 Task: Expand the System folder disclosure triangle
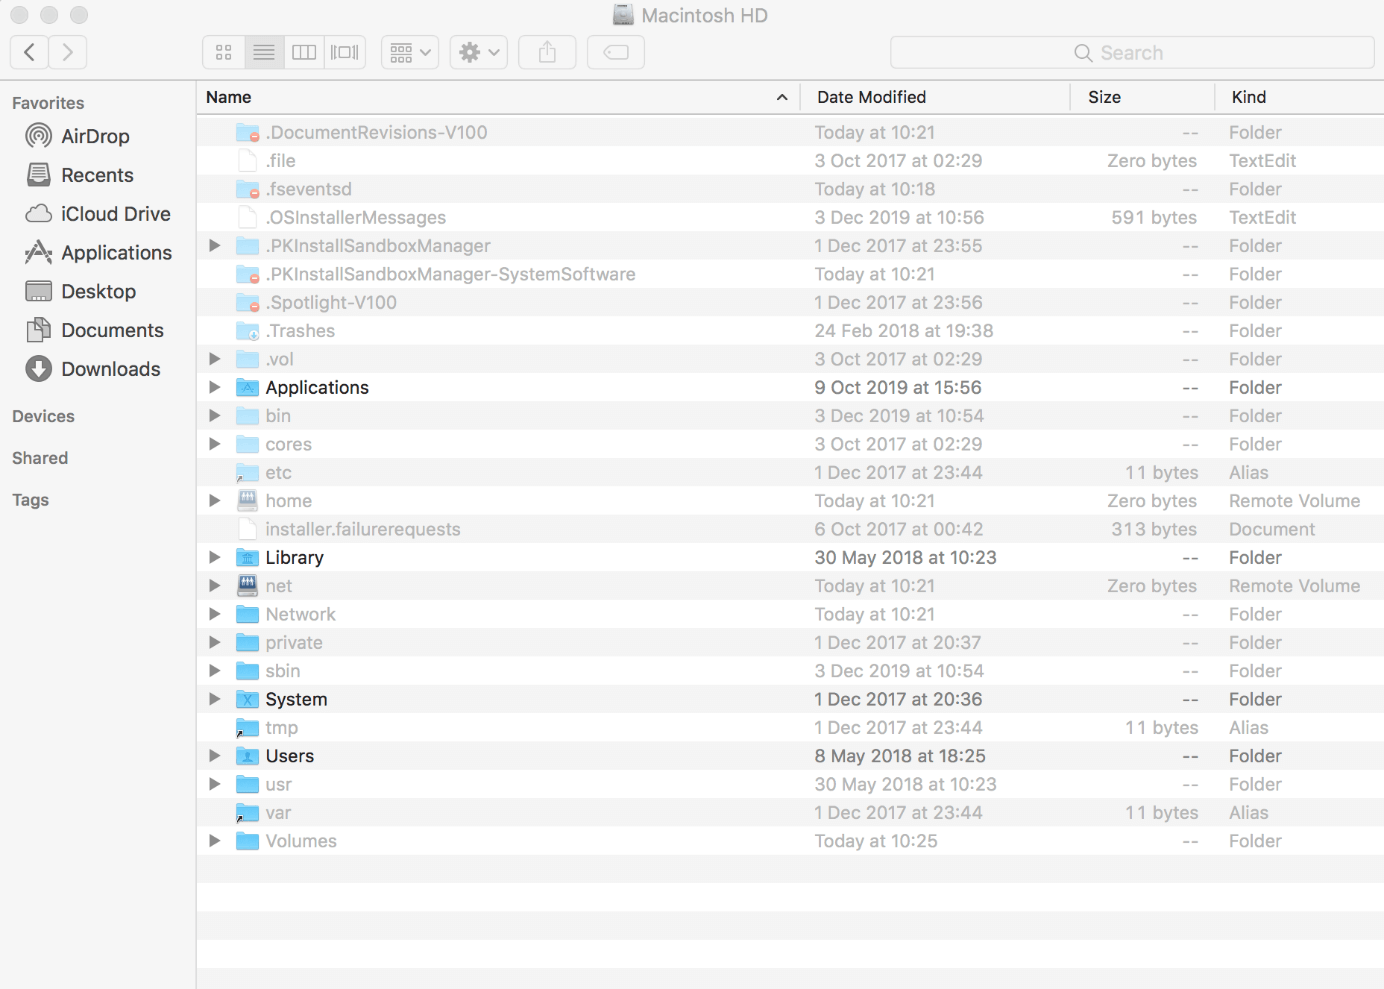(x=215, y=699)
